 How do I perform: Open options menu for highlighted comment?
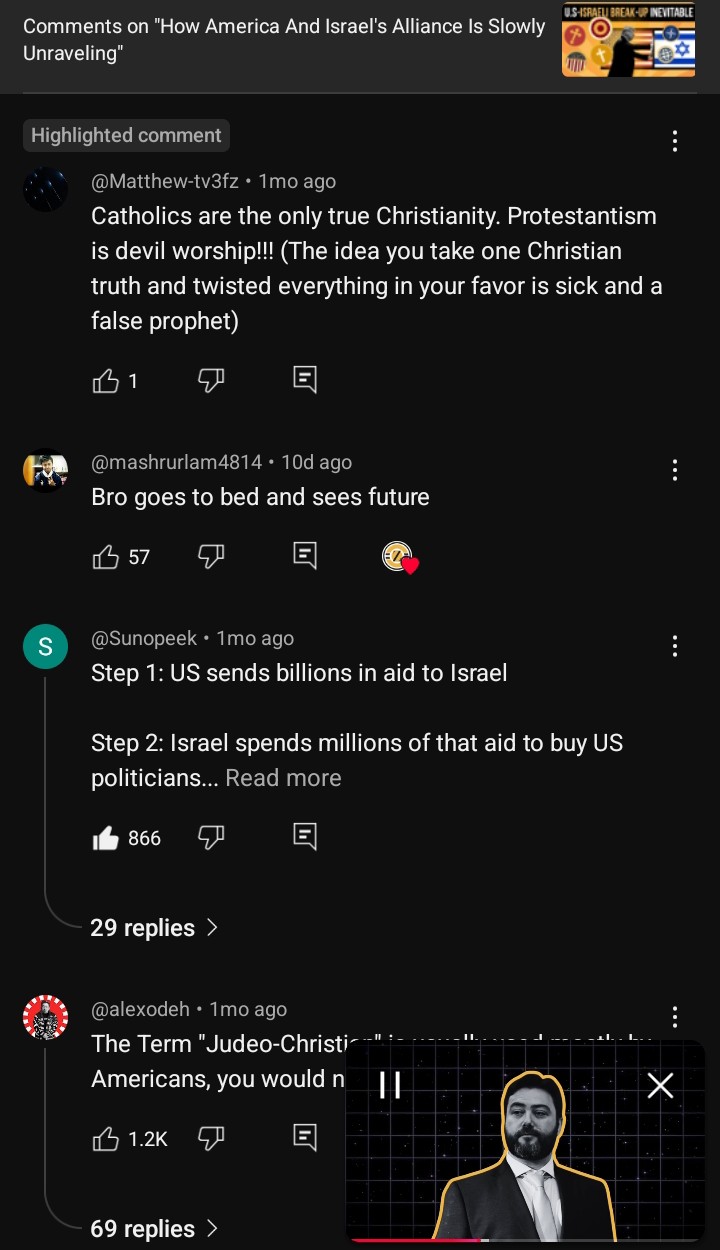(675, 141)
